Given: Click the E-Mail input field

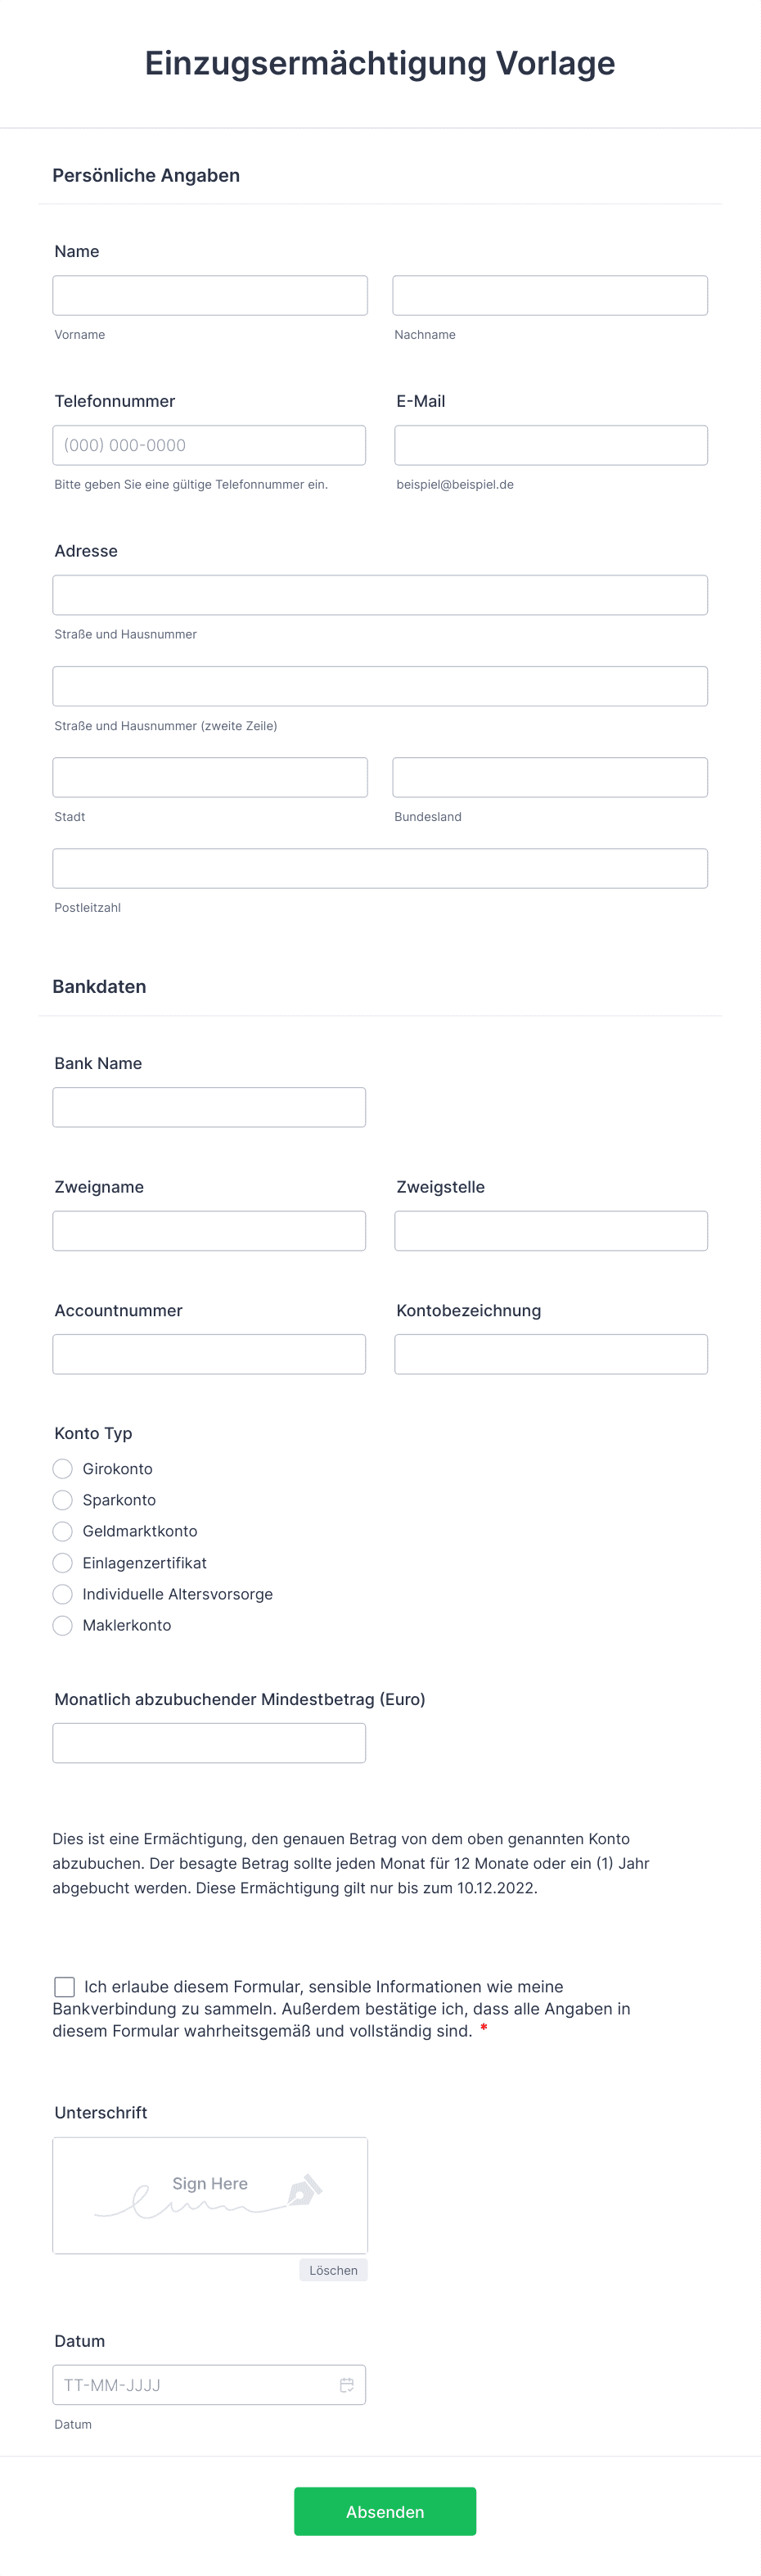Looking at the screenshot, I should [551, 445].
